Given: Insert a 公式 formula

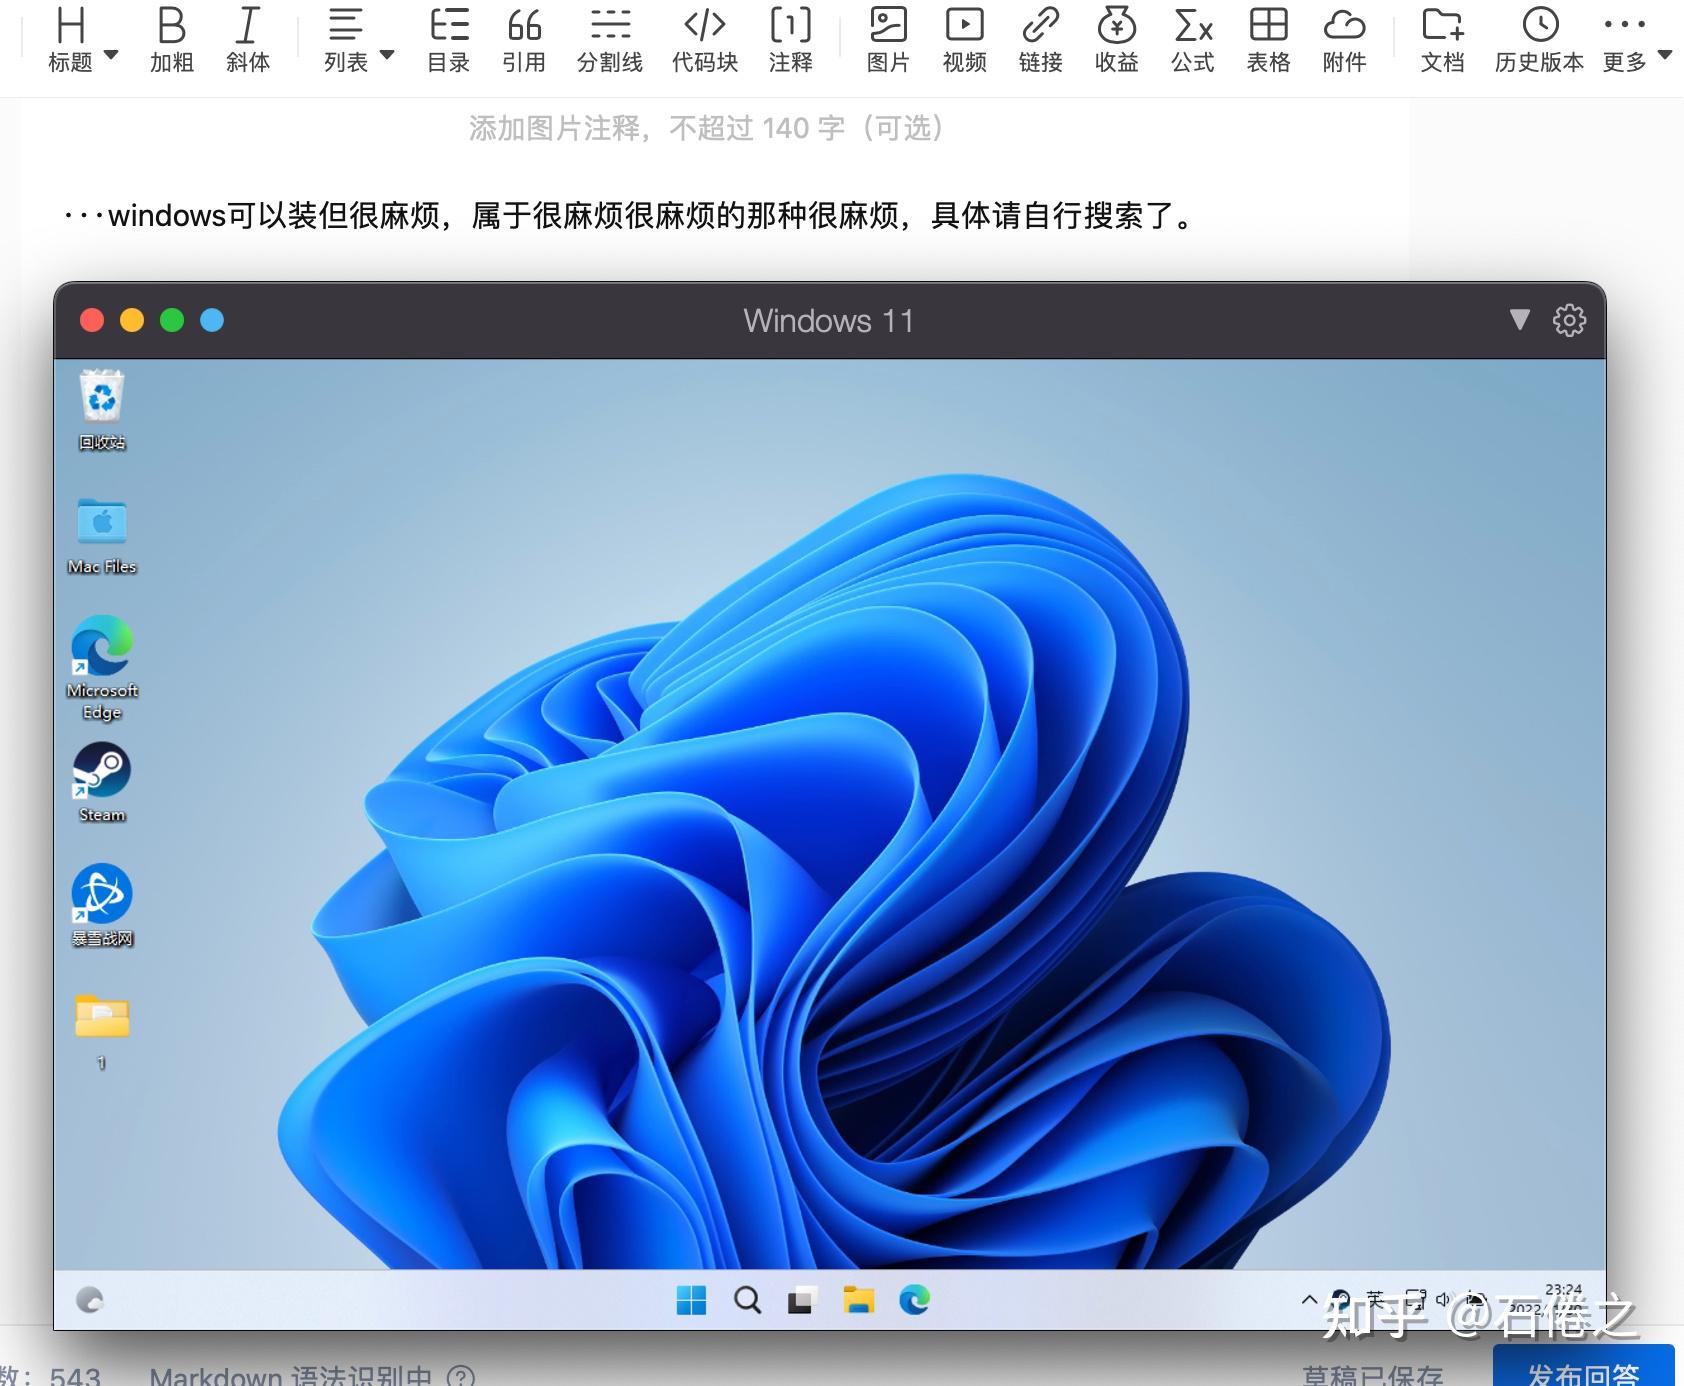Looking at the screenshot, I should coord(1193,40).
